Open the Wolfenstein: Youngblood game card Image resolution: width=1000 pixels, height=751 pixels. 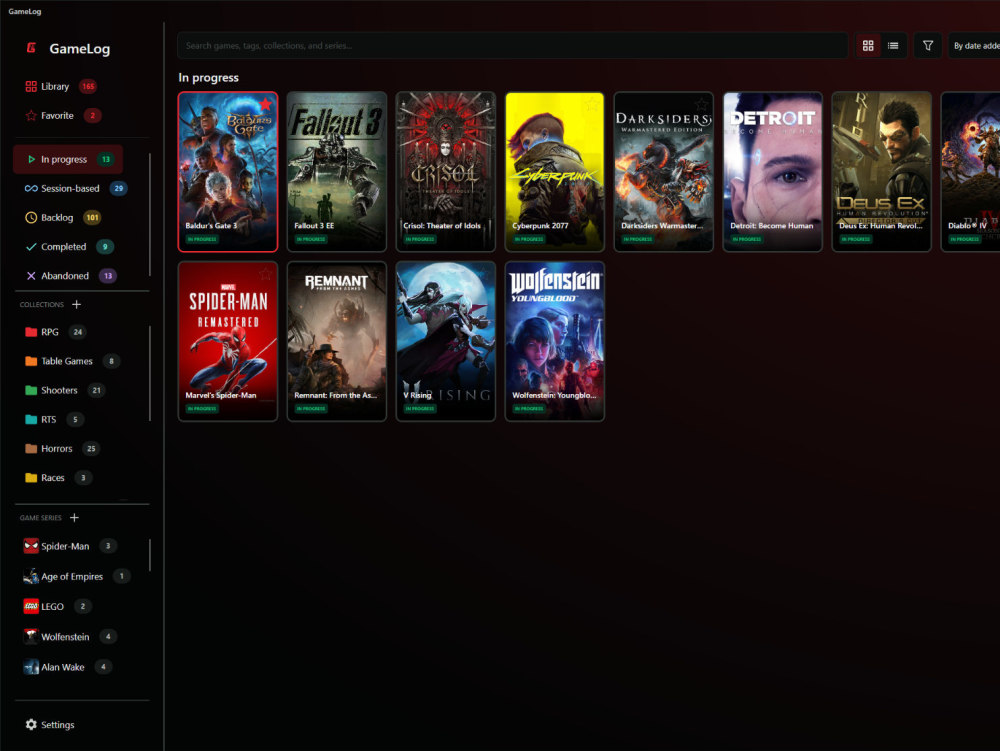(555, 341)
